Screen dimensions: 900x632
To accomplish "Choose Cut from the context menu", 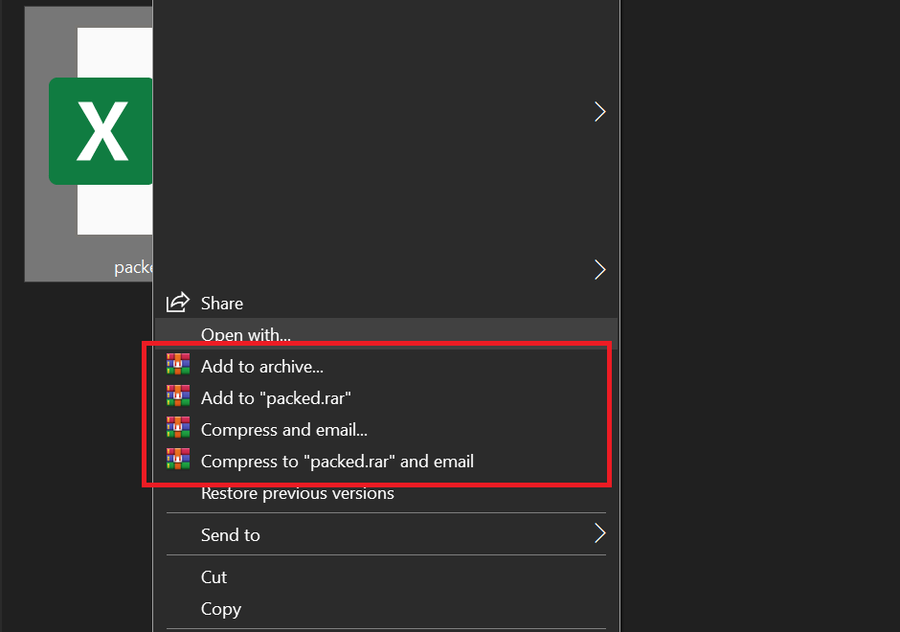I will [386, 577].
